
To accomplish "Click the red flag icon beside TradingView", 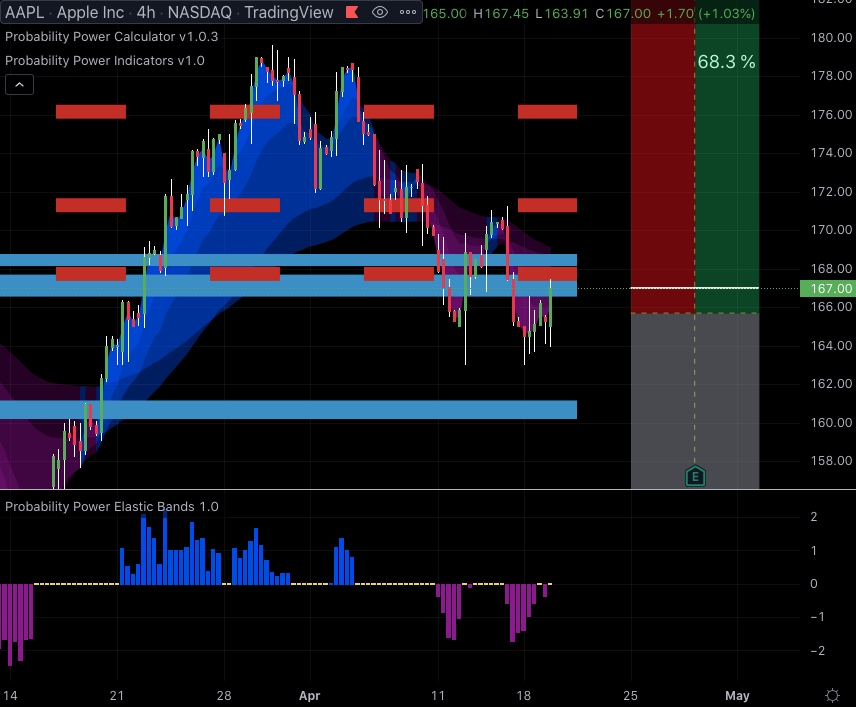I will pyautogui.click(x=350, y=13).
